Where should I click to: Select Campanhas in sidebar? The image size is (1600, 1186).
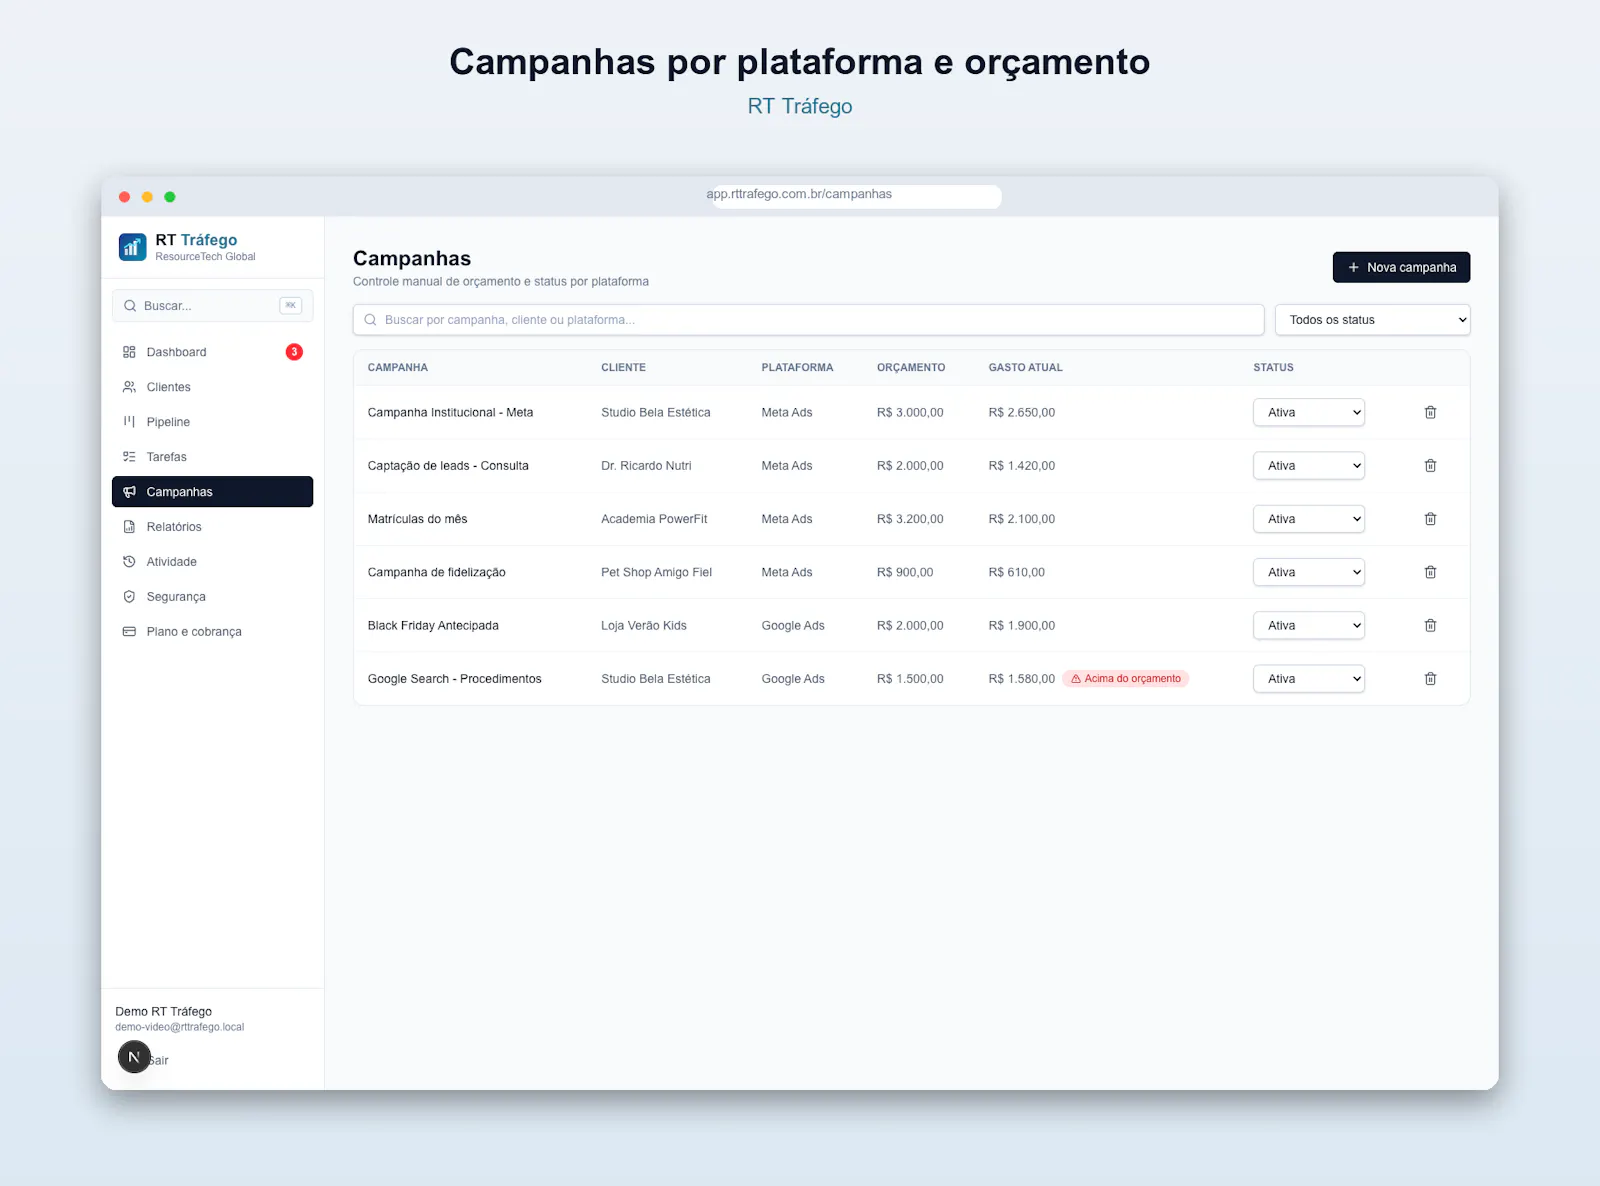point(212,492)
